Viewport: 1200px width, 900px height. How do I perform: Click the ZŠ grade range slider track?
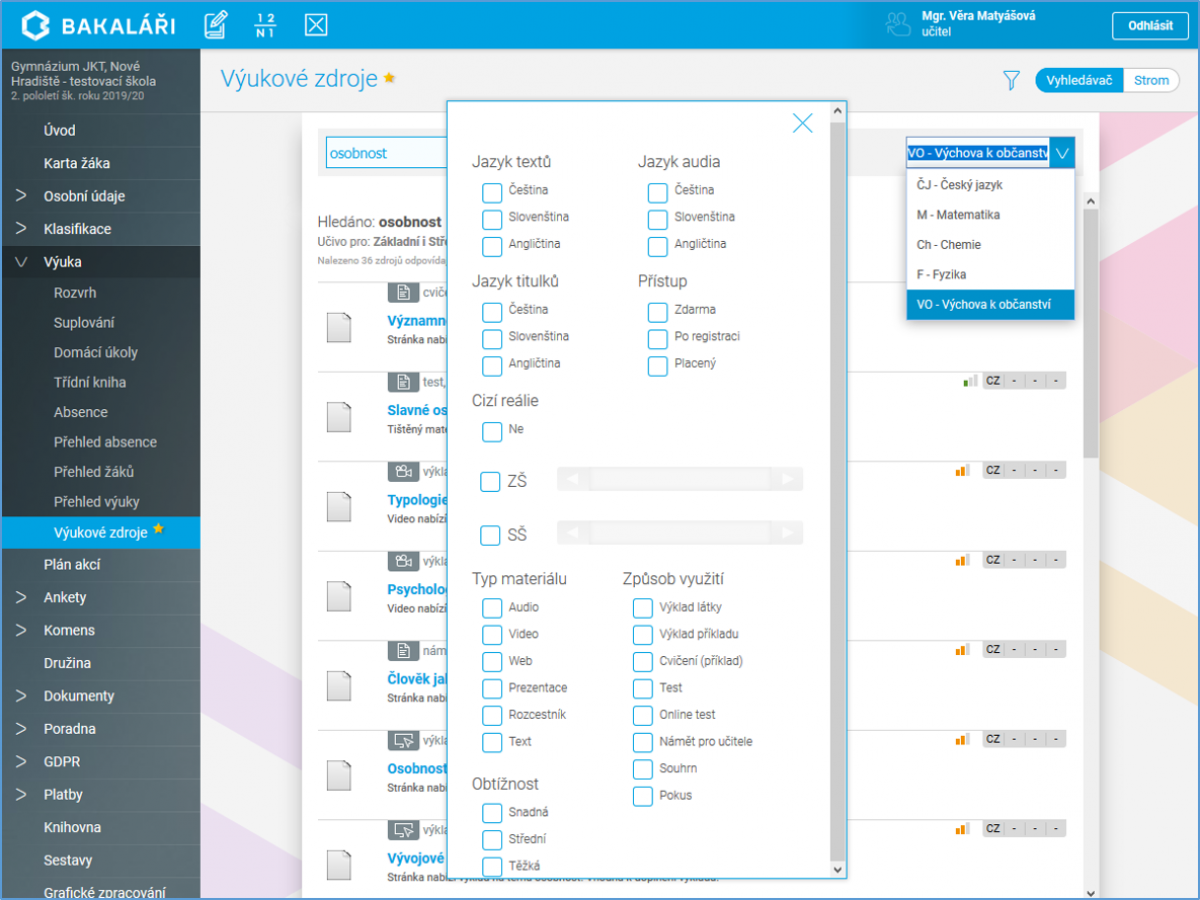[x=680, y=480]
